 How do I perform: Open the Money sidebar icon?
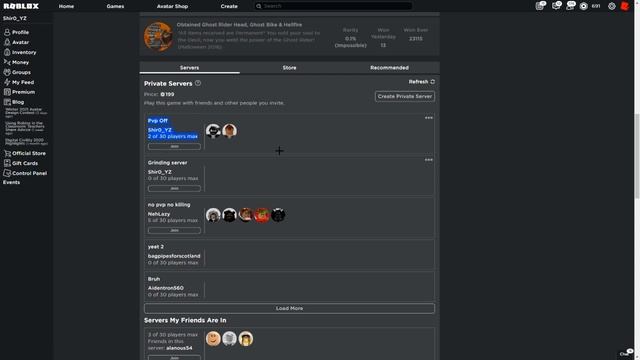pos(7,62)
